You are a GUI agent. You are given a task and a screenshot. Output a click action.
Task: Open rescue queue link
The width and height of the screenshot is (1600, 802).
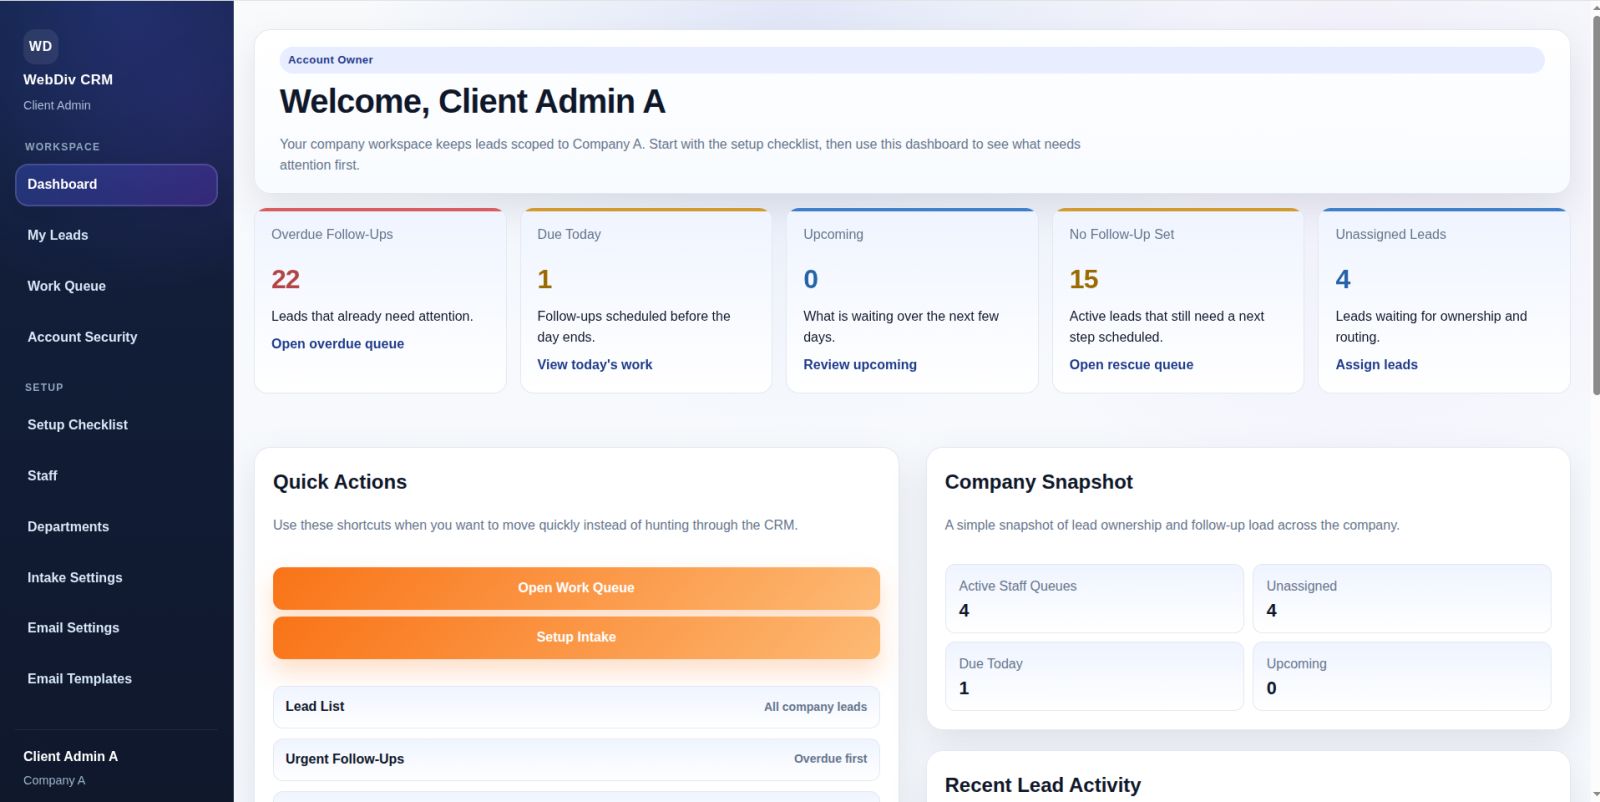click(1131, 365)
